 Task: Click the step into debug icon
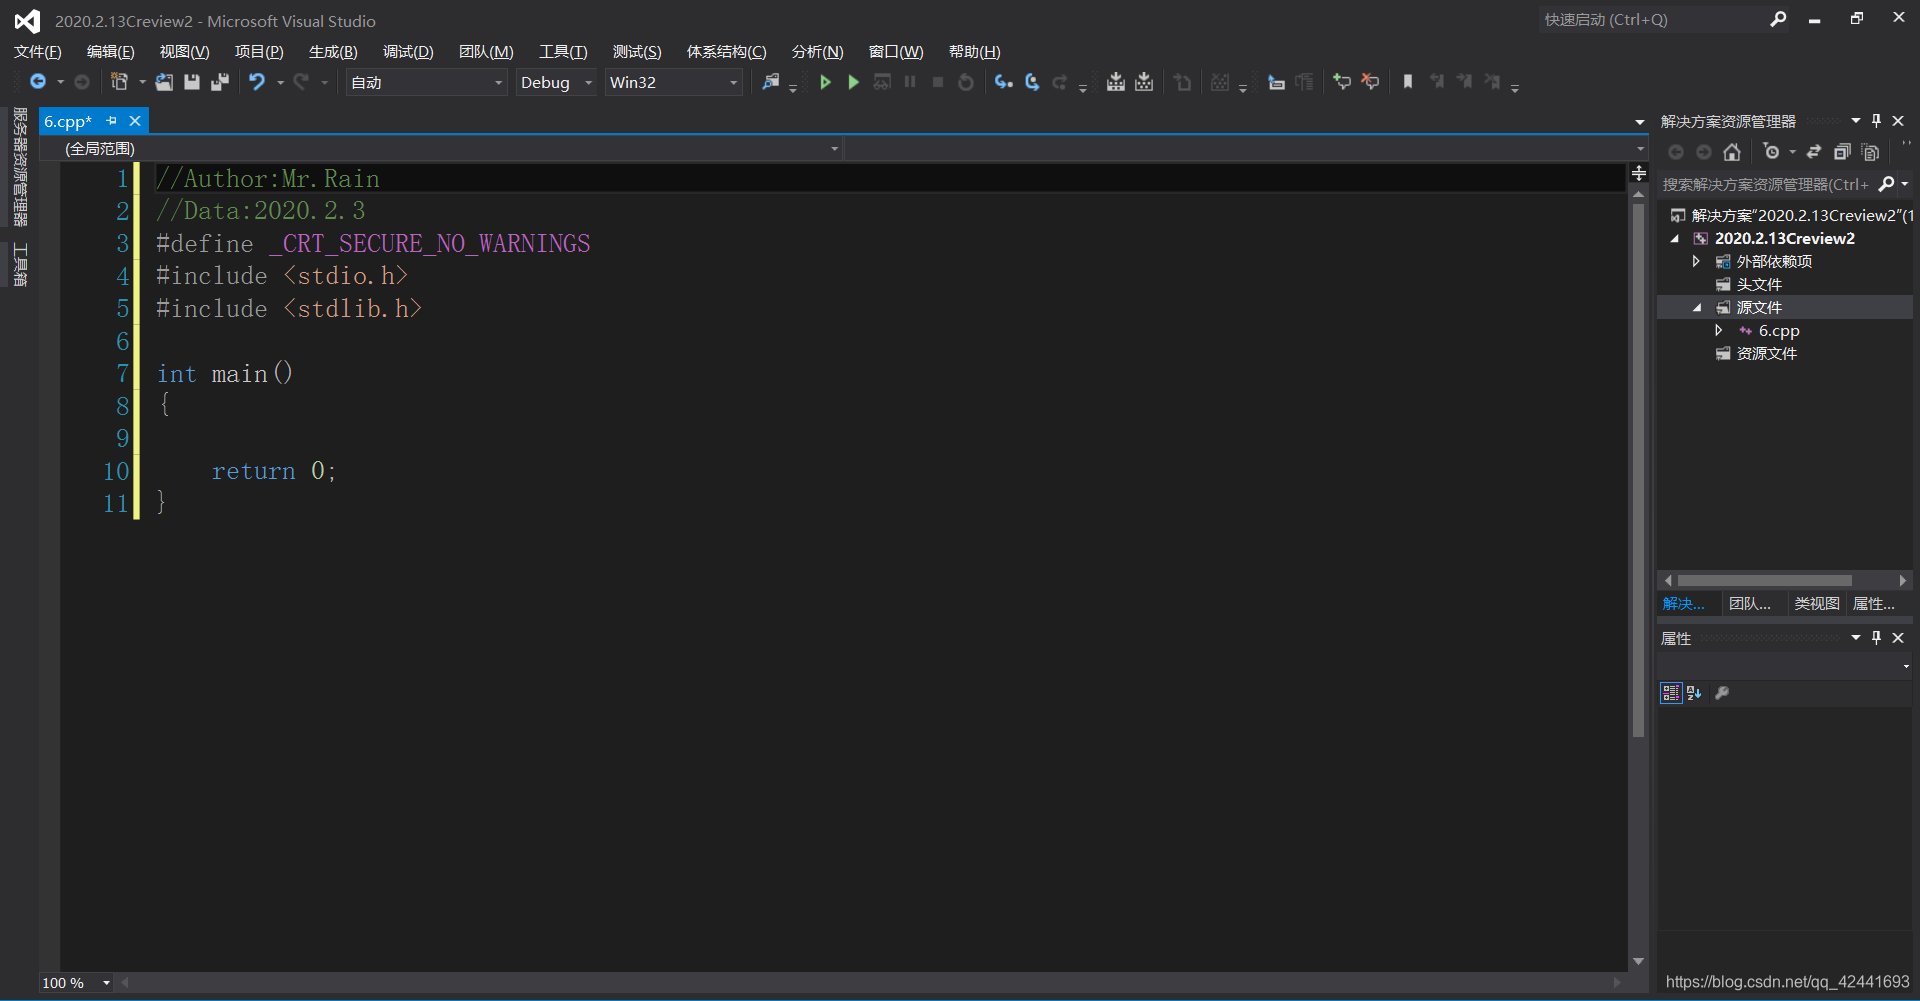(1003, 82)
